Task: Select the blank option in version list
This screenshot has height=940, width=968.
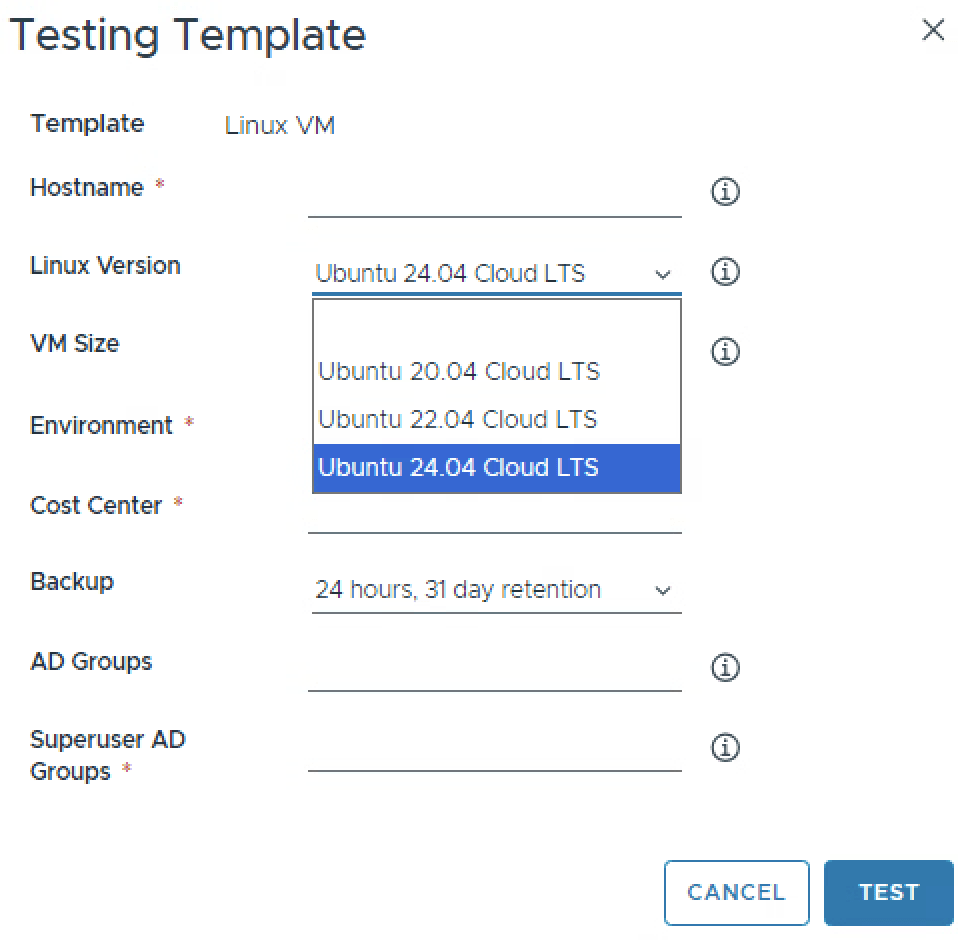Action: (496, 327)
